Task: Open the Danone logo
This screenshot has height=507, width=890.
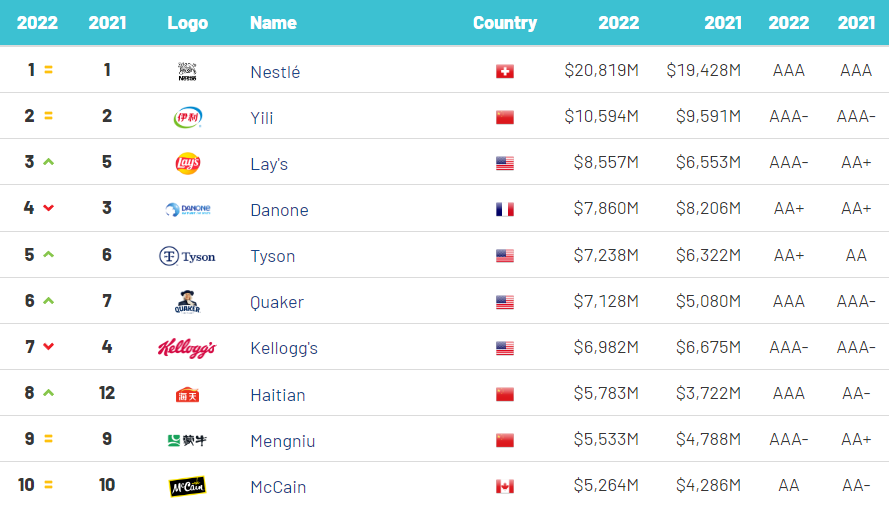Action: pos(187,209)
